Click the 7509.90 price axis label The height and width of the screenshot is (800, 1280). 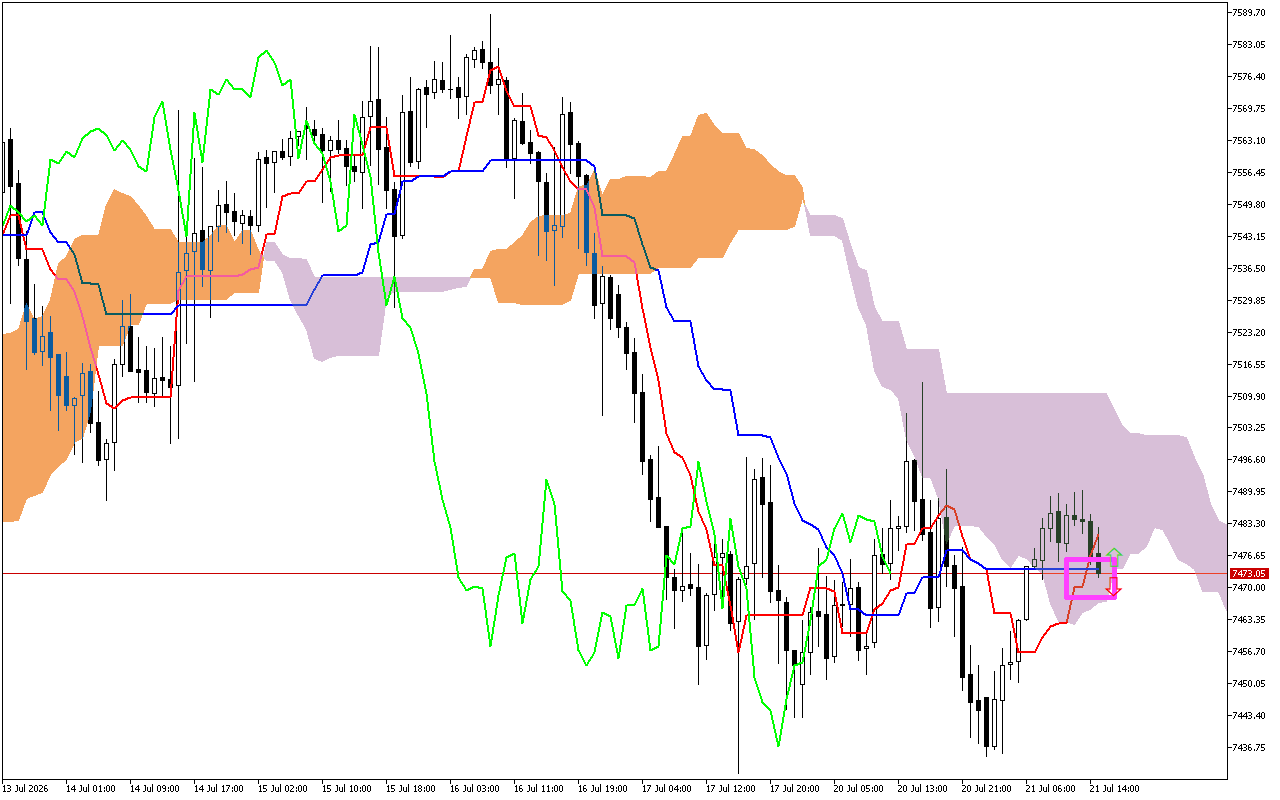[1250, 397]
